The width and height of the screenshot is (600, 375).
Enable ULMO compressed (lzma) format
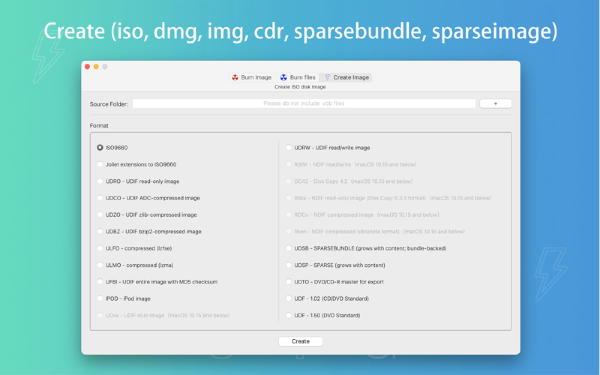pyautogui.click(x=135, y=265)
